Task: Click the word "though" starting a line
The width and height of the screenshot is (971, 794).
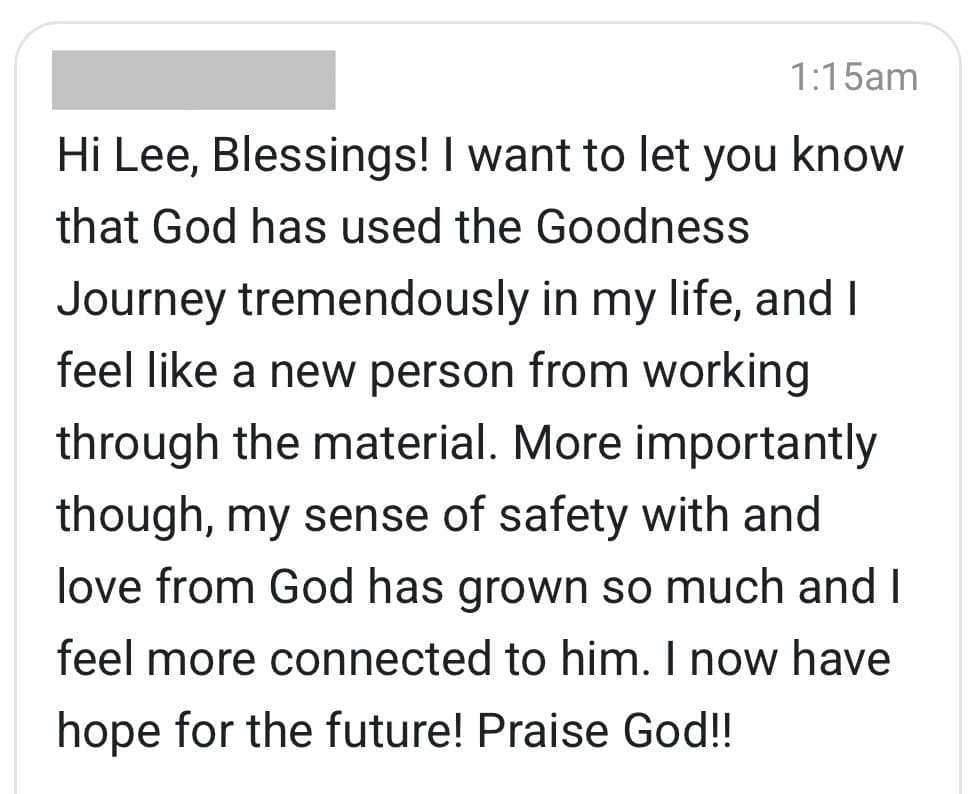Action: click(x=133, y=516)
